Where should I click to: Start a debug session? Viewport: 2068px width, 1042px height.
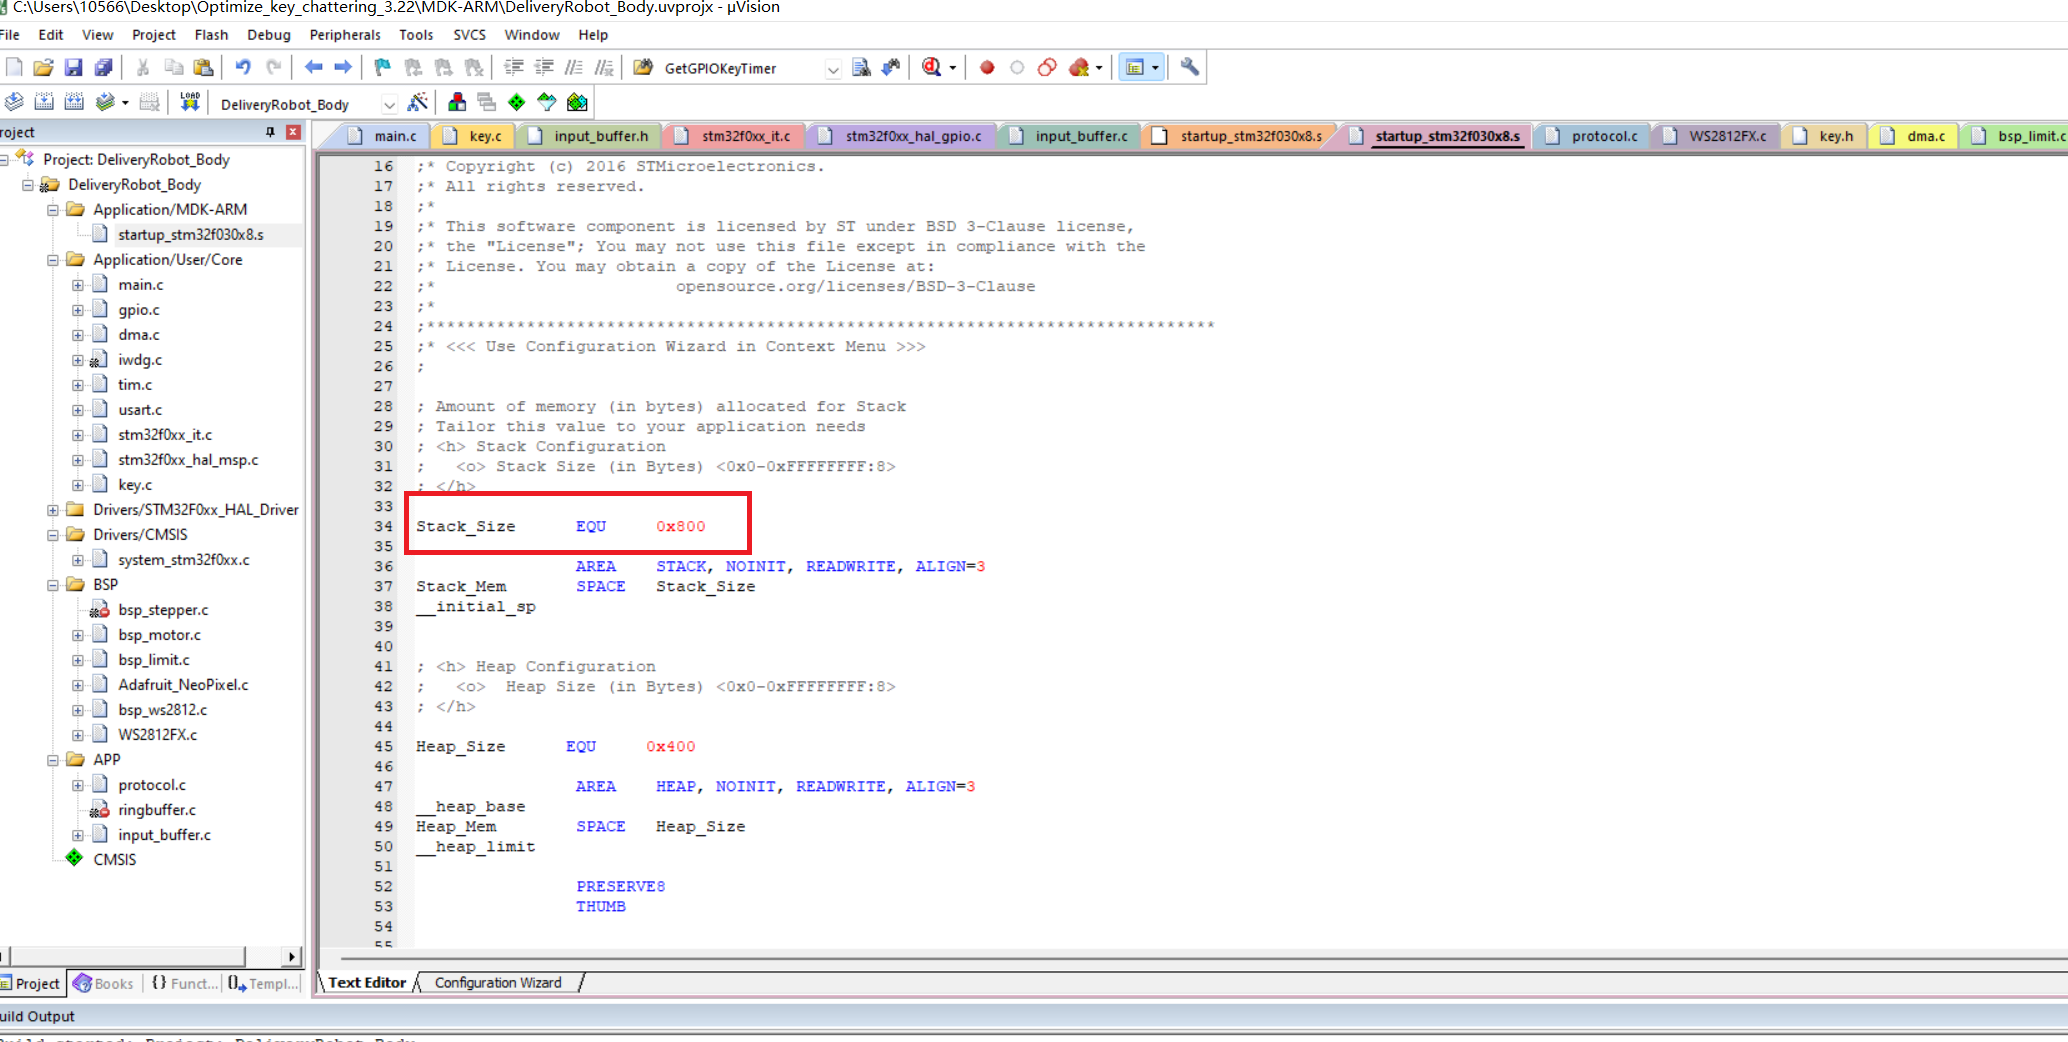(x=933, y=67)
